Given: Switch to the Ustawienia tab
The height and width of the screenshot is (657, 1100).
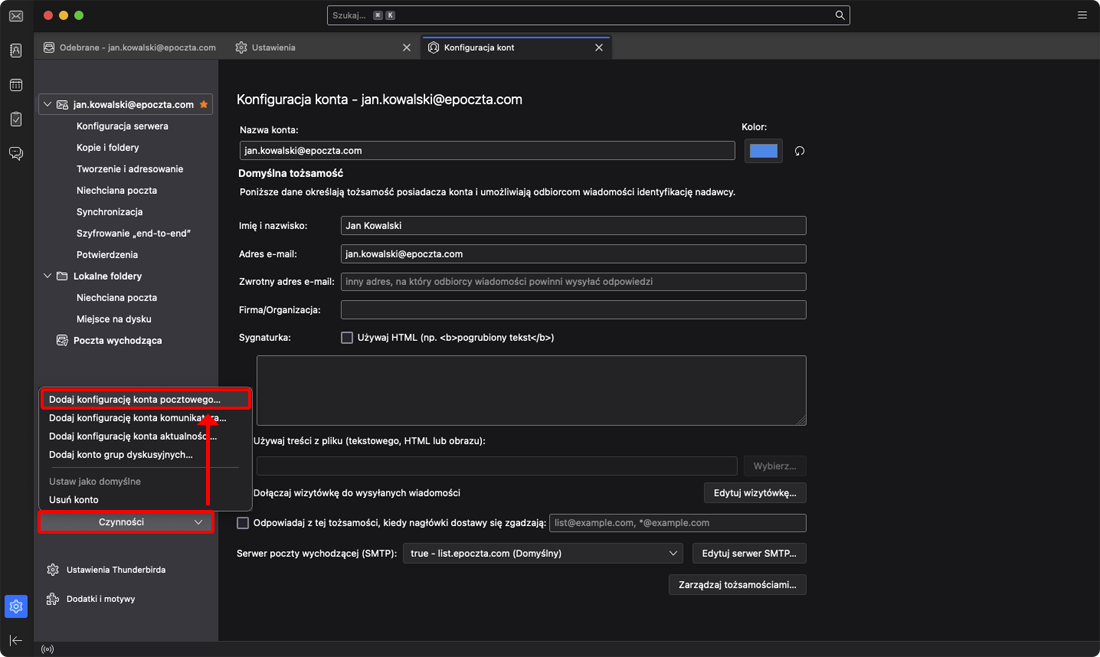Looking at the screenshot, I should click(x=273, y=47).
